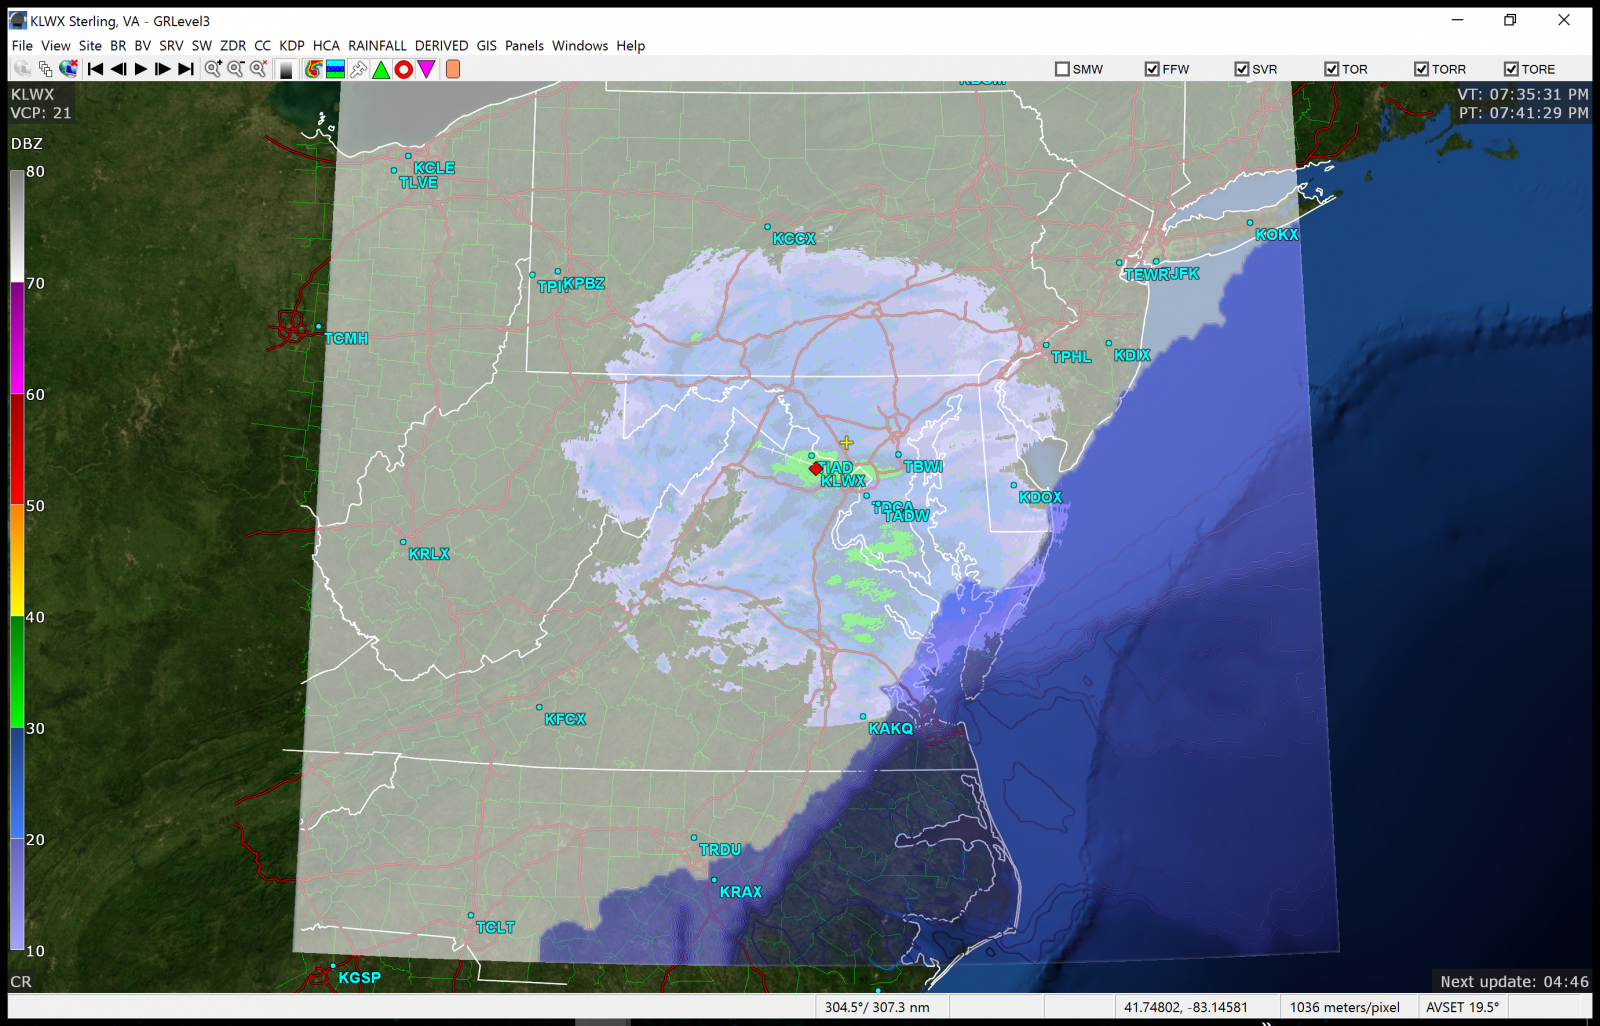Viewport: 1600px width, 1026px height.
Task: Click the KDIX radar site label
Action: pos(1132,355)
